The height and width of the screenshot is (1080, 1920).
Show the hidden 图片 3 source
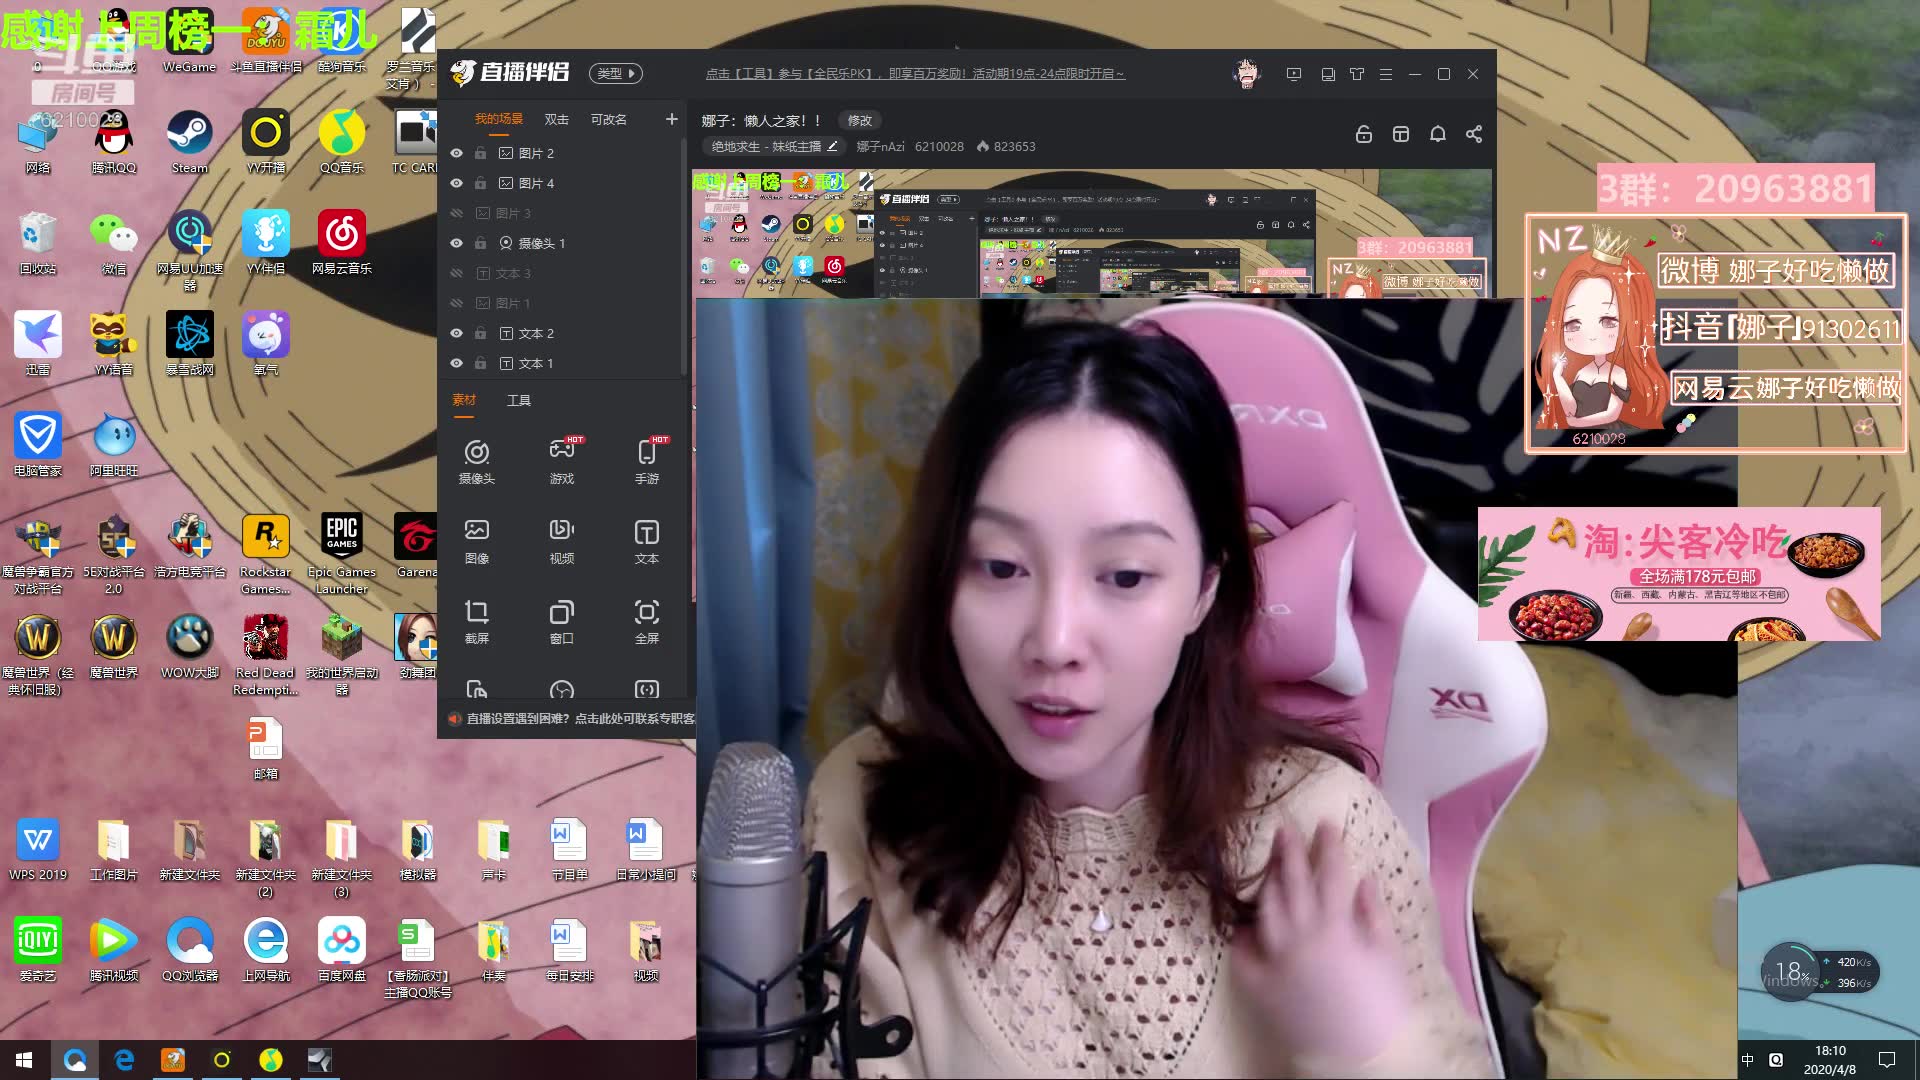click(x=456, y=212)
